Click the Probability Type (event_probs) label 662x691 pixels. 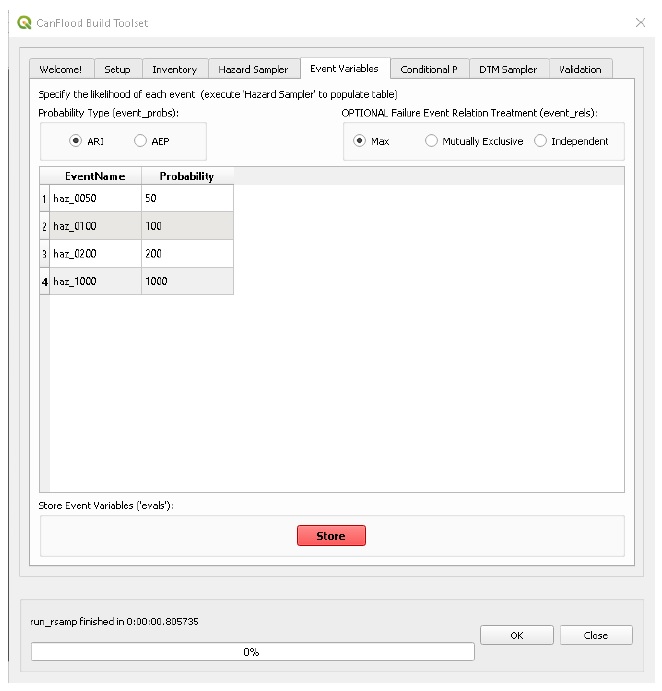tap(108, 113)
